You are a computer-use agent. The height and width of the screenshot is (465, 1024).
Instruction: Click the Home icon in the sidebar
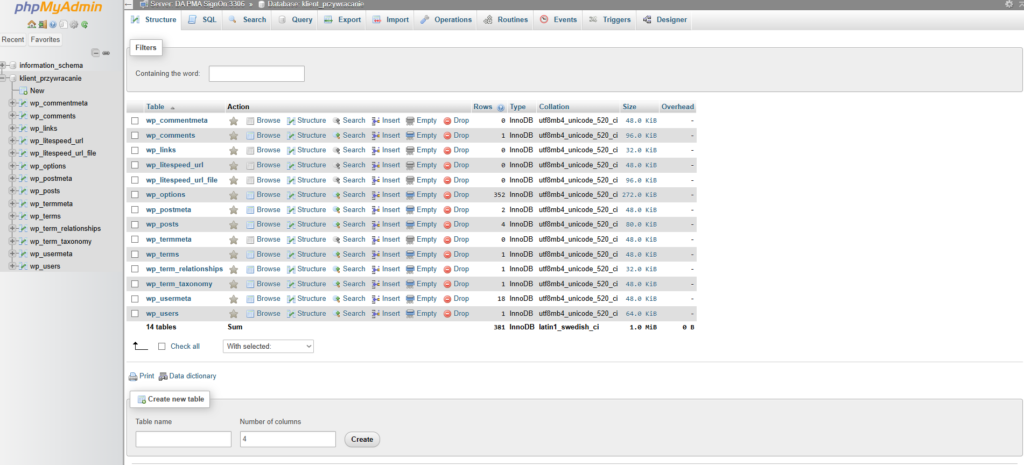(32, 24)
